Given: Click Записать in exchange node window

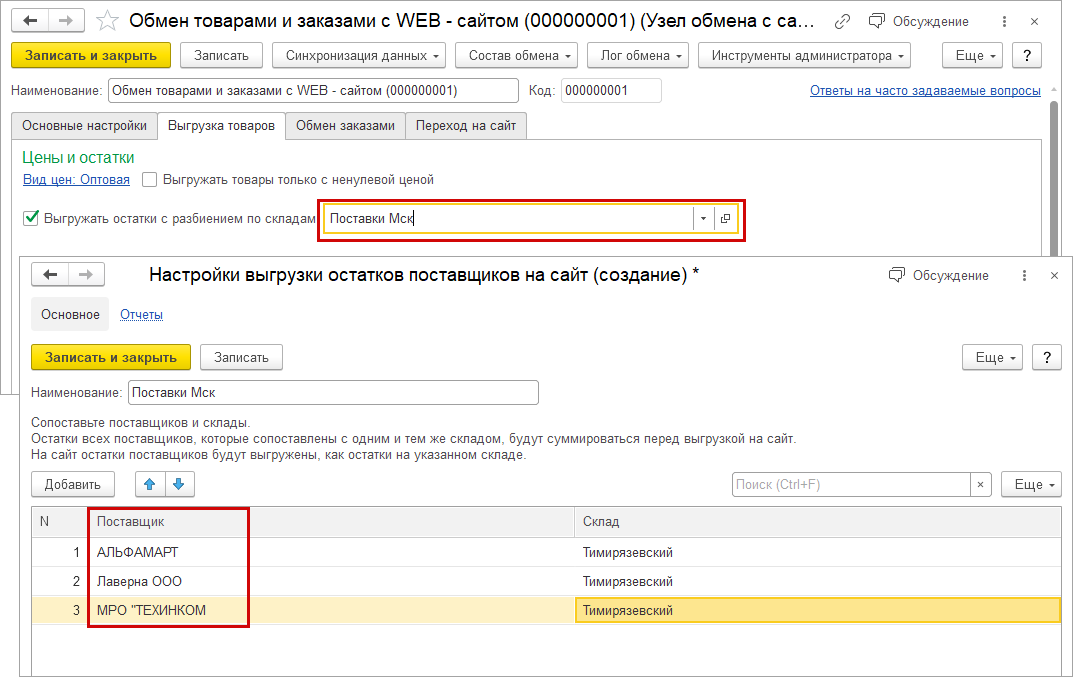Looking at the screenshot, I should pos(221,55).
